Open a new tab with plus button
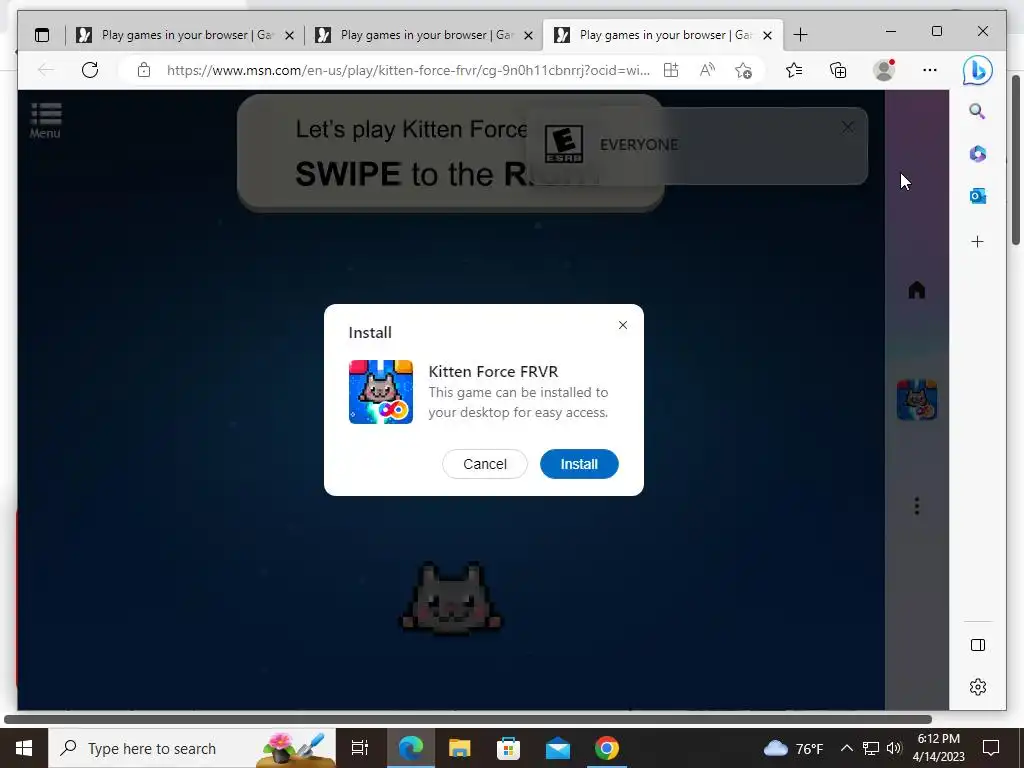The width and height of the screenshot is (1024, 768). pos(801,35)
